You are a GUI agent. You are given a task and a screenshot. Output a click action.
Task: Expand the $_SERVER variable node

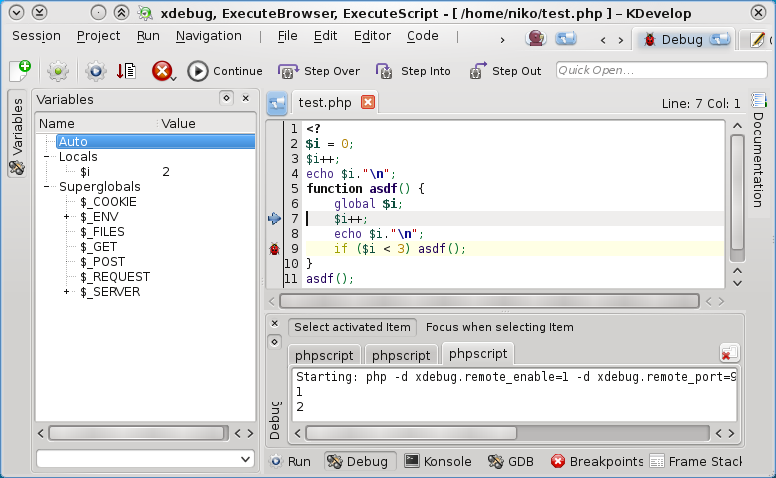point(66,292)
